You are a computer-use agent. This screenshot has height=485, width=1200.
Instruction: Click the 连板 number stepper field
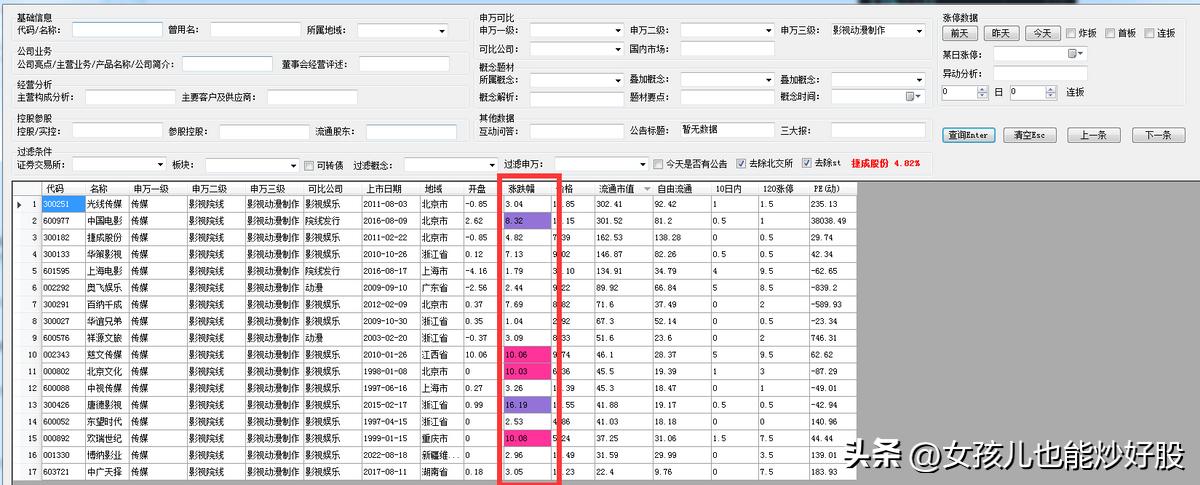(1033, 92)
